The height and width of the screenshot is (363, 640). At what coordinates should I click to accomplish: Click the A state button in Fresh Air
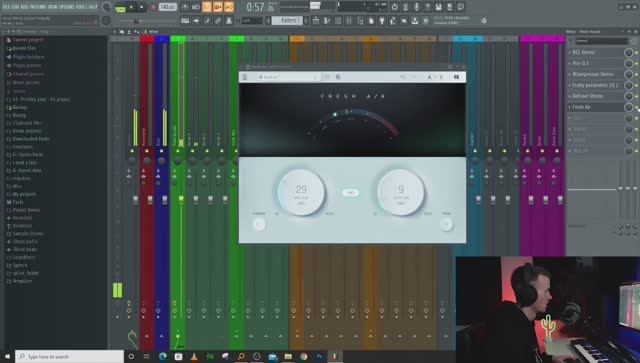point(429,77)
